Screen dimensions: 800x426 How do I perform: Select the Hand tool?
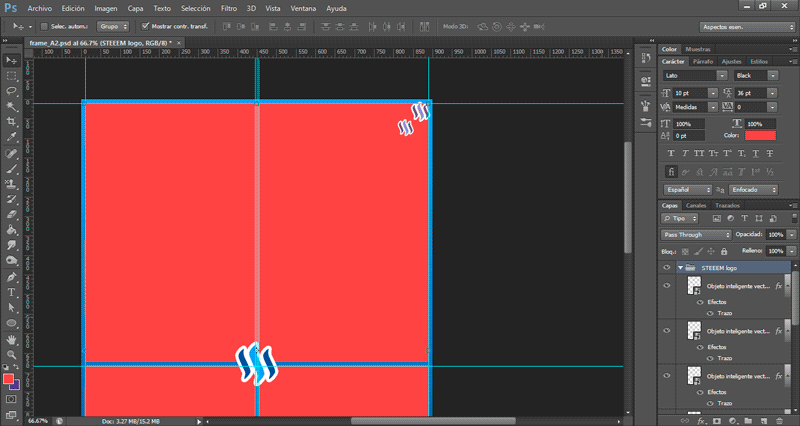11,340
